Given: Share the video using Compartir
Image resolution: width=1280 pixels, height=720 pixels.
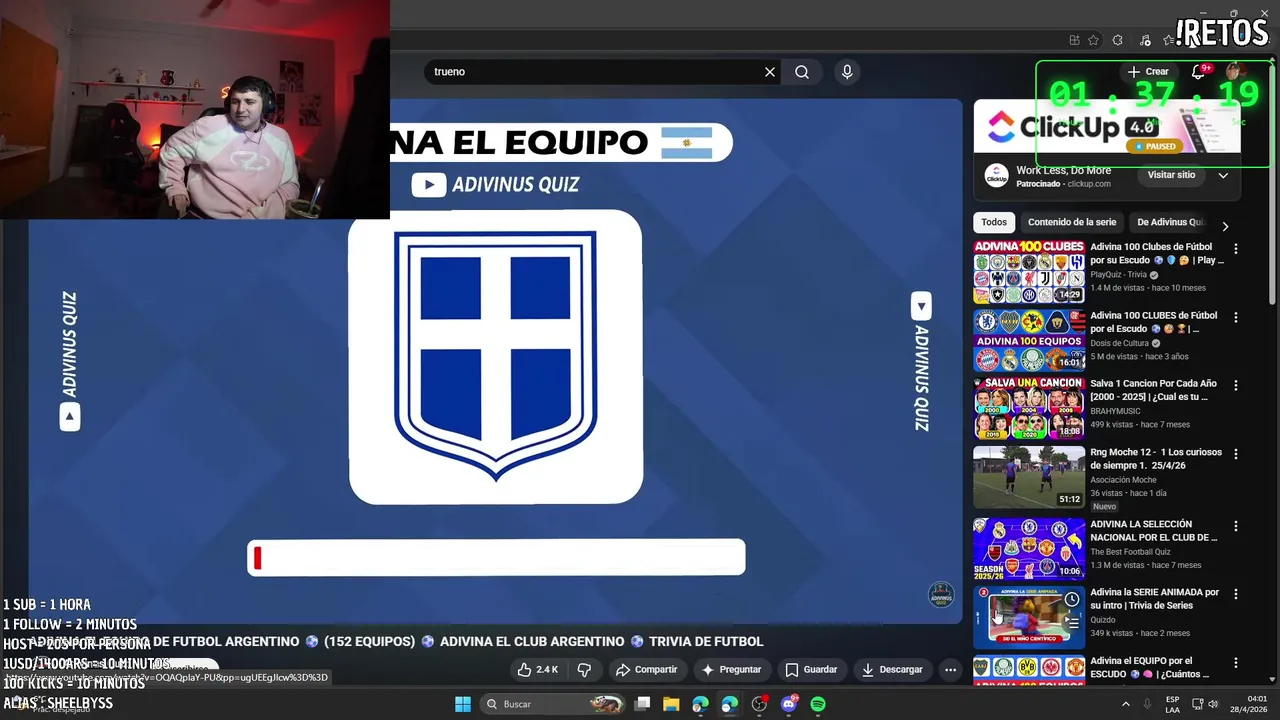Looking at the screenshot, I should pyautogui.click(x=647, y=670).
